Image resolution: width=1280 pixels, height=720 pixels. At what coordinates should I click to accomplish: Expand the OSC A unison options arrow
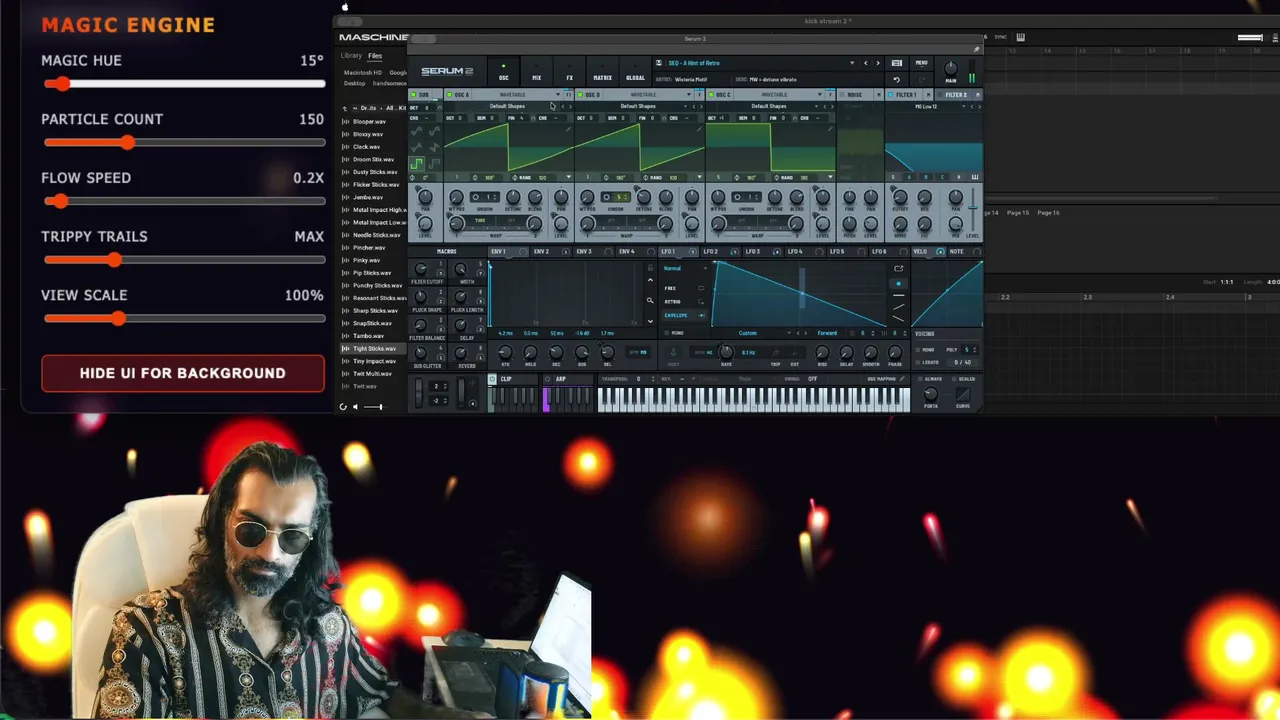pyautogui.click(x=568, y=177)
